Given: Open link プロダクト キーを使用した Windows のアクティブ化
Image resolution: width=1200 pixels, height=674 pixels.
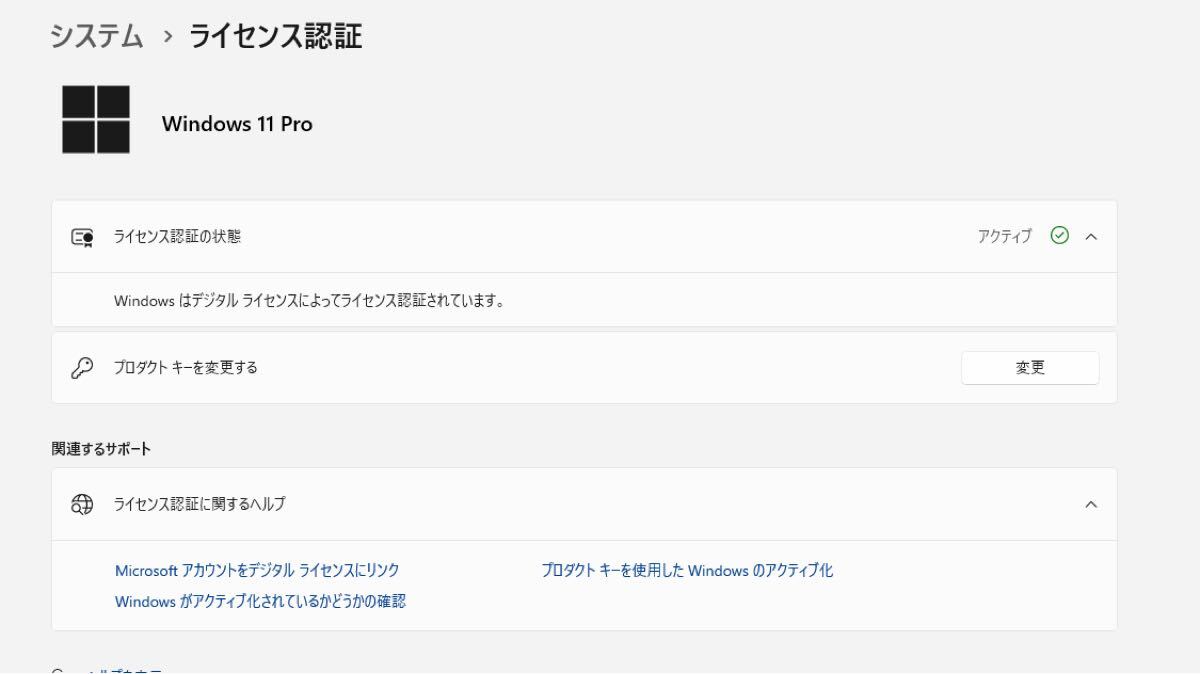Looking at the screenshot, I should point(687,571).
